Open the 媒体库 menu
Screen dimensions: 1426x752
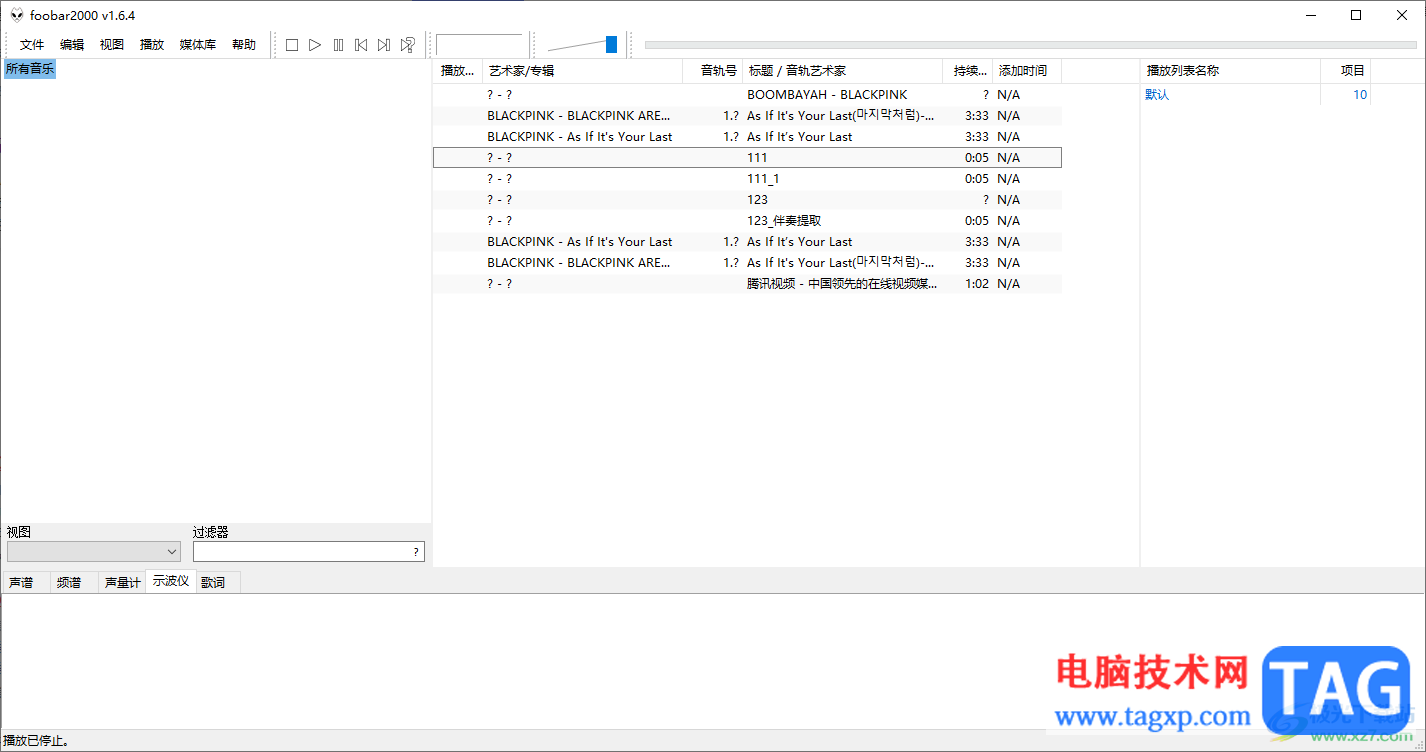tap(198, 45)
